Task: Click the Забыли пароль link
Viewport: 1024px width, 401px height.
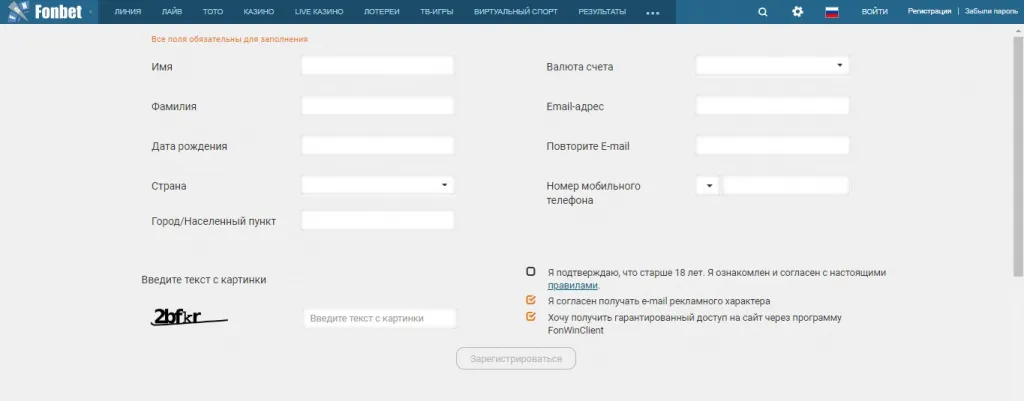Action: pos(991,12)
